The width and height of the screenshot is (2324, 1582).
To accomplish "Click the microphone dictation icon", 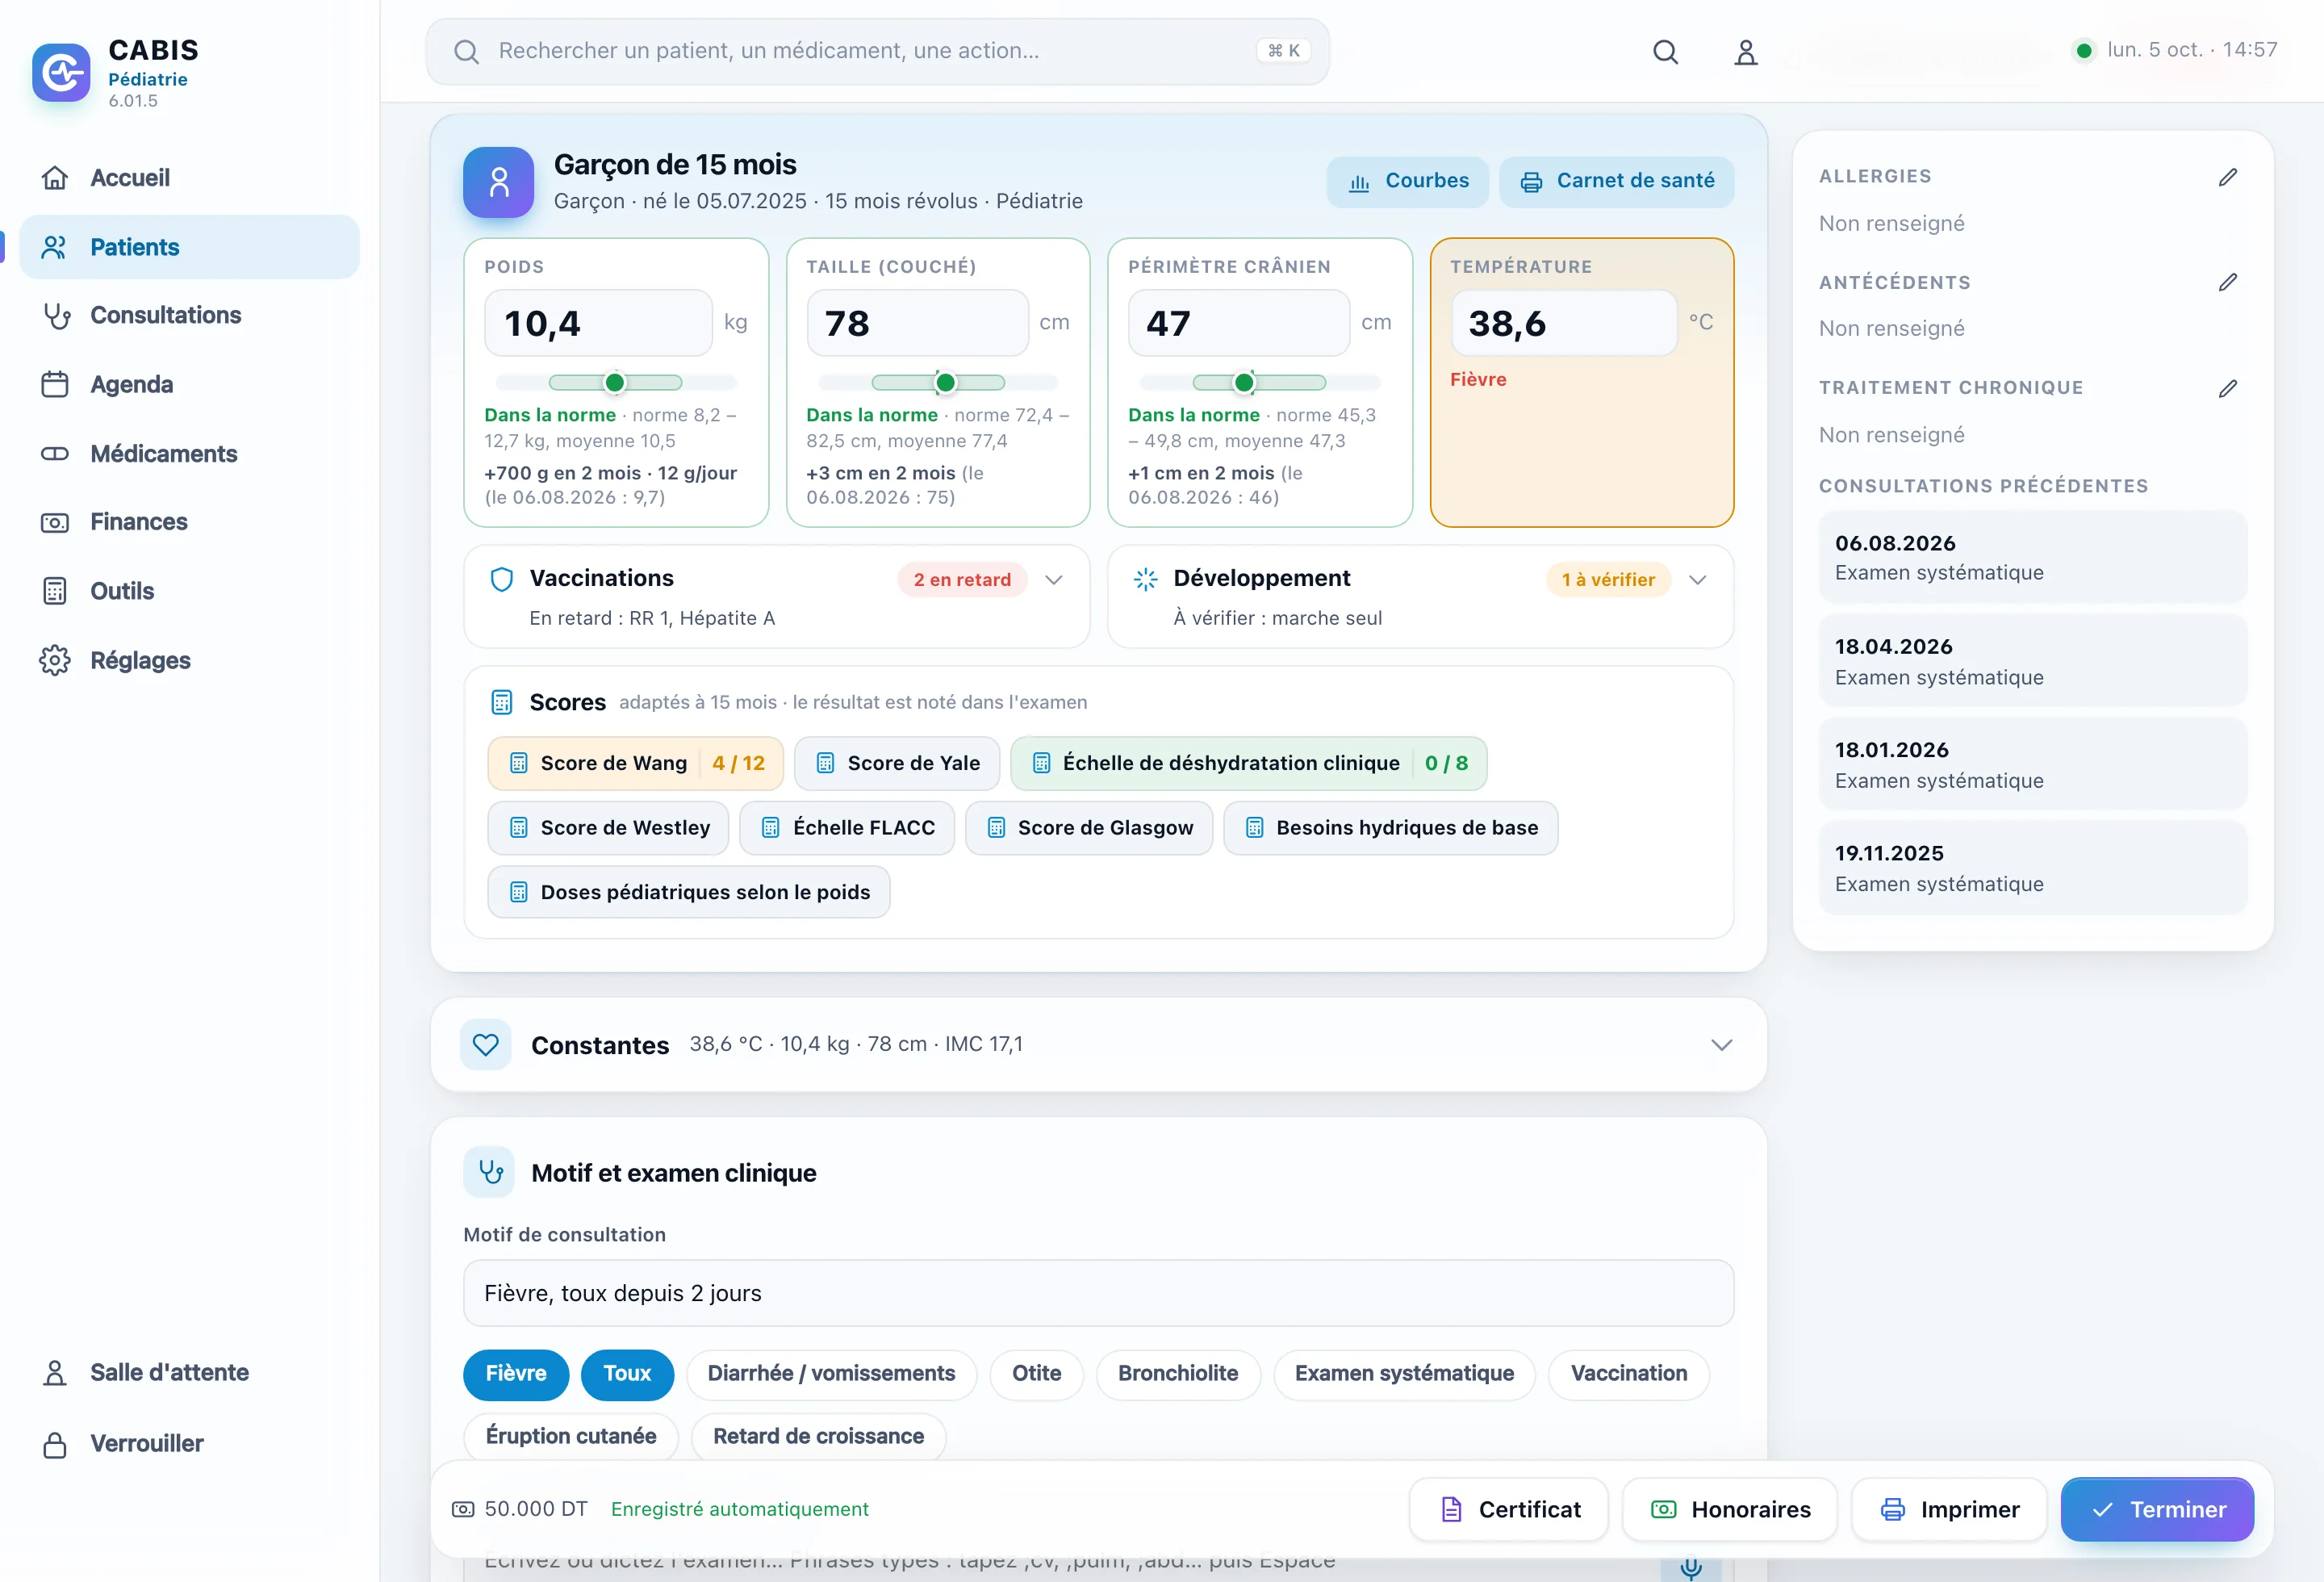I will (x=1691, y=1567).
